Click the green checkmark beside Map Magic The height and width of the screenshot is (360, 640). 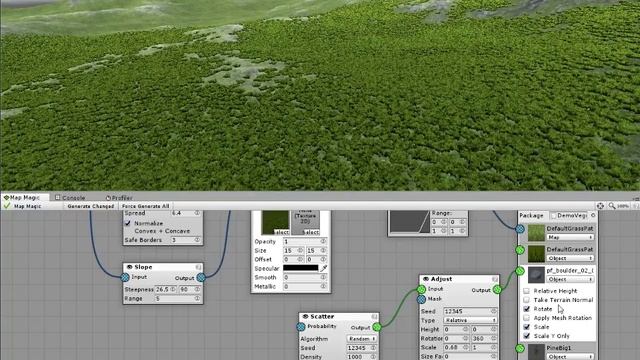(7, 206)
